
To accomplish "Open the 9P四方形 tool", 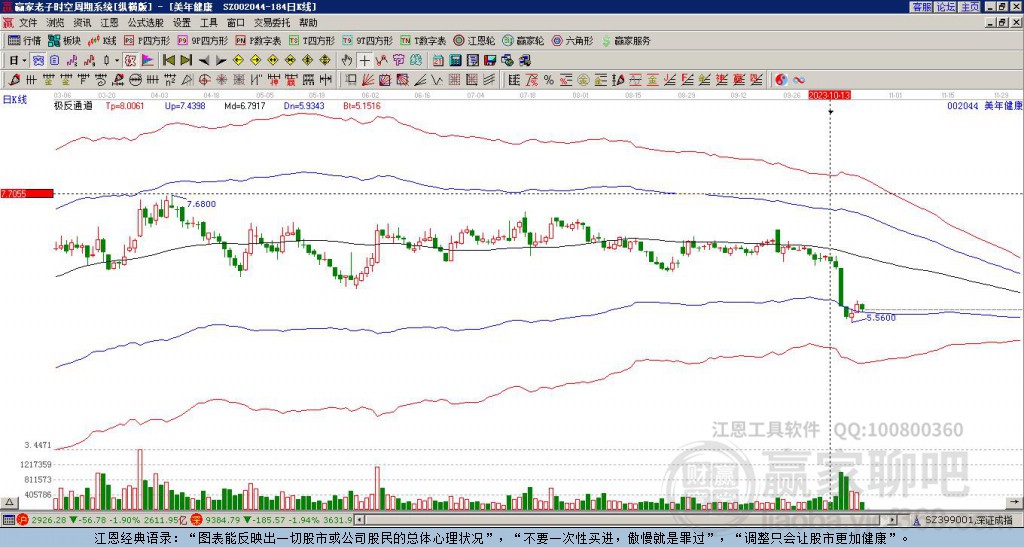I will click(x=202, y=40).
